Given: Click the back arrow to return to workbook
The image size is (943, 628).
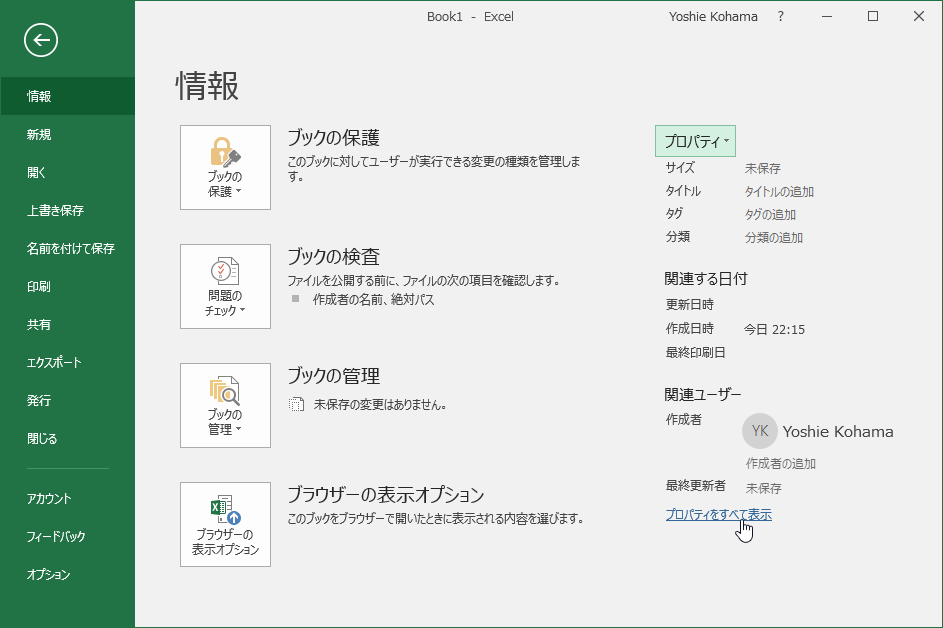Looking at the screenshot, I should [41, 40].
